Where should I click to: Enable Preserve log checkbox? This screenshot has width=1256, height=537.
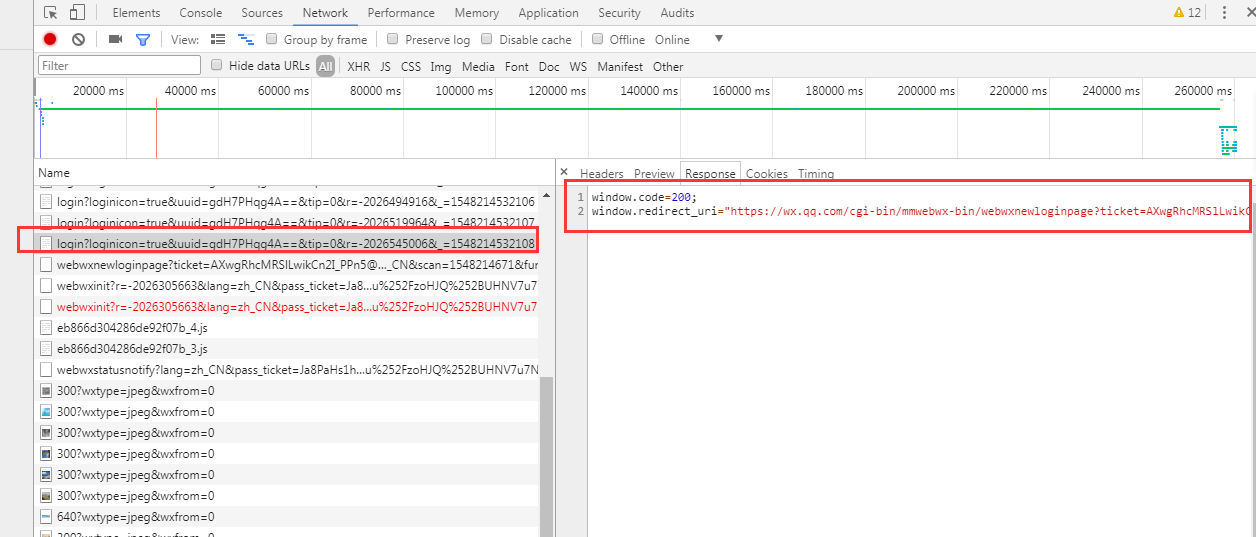(x=393, y=39)
